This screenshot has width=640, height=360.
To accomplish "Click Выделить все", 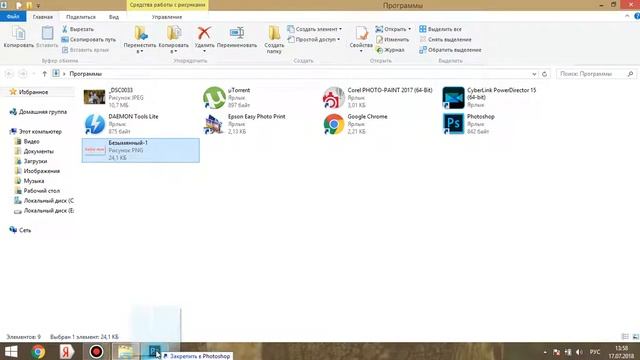I will [x=440, y=29].
